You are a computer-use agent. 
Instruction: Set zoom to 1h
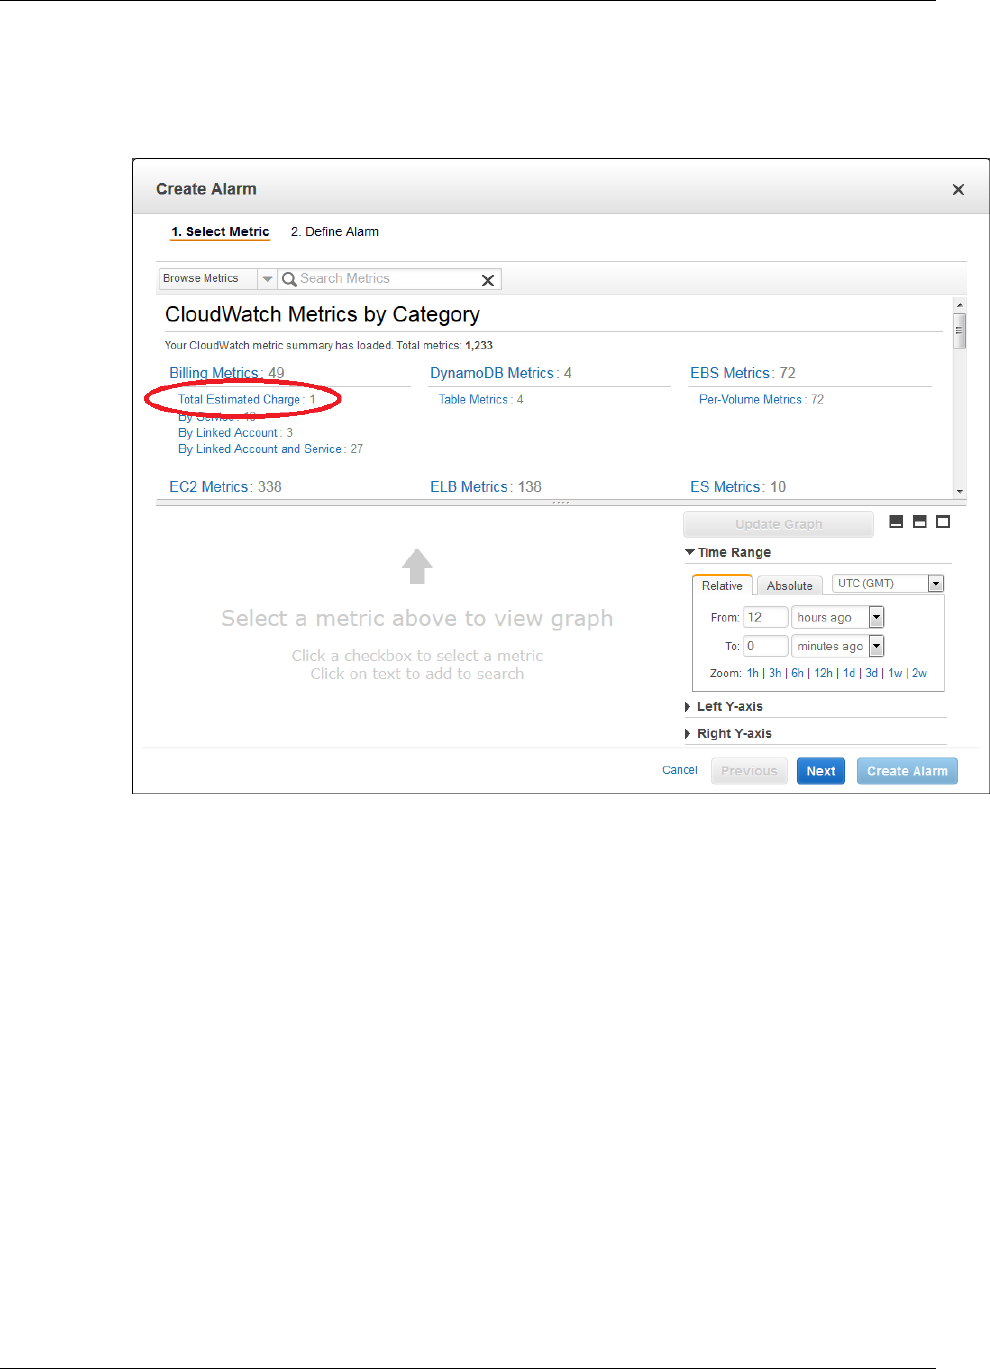tap(753, 673)
